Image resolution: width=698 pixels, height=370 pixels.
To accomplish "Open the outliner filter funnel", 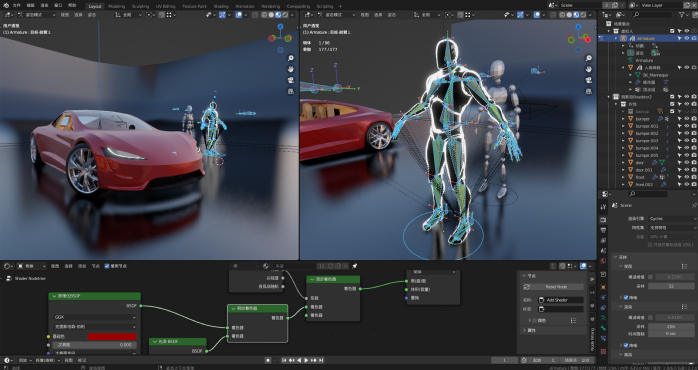I will coord(682,15).
